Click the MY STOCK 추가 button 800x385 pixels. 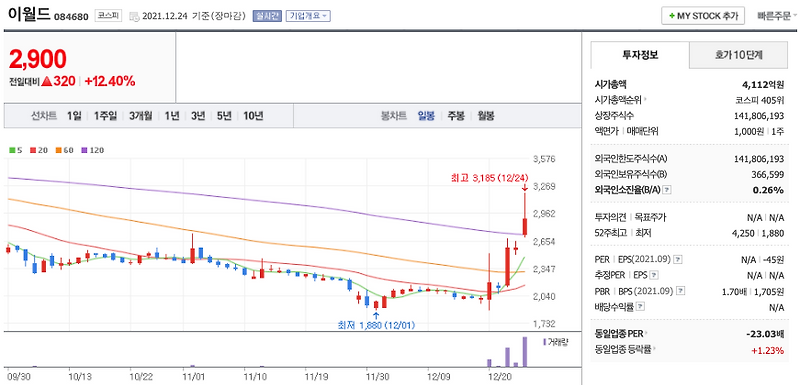(703, 16)
